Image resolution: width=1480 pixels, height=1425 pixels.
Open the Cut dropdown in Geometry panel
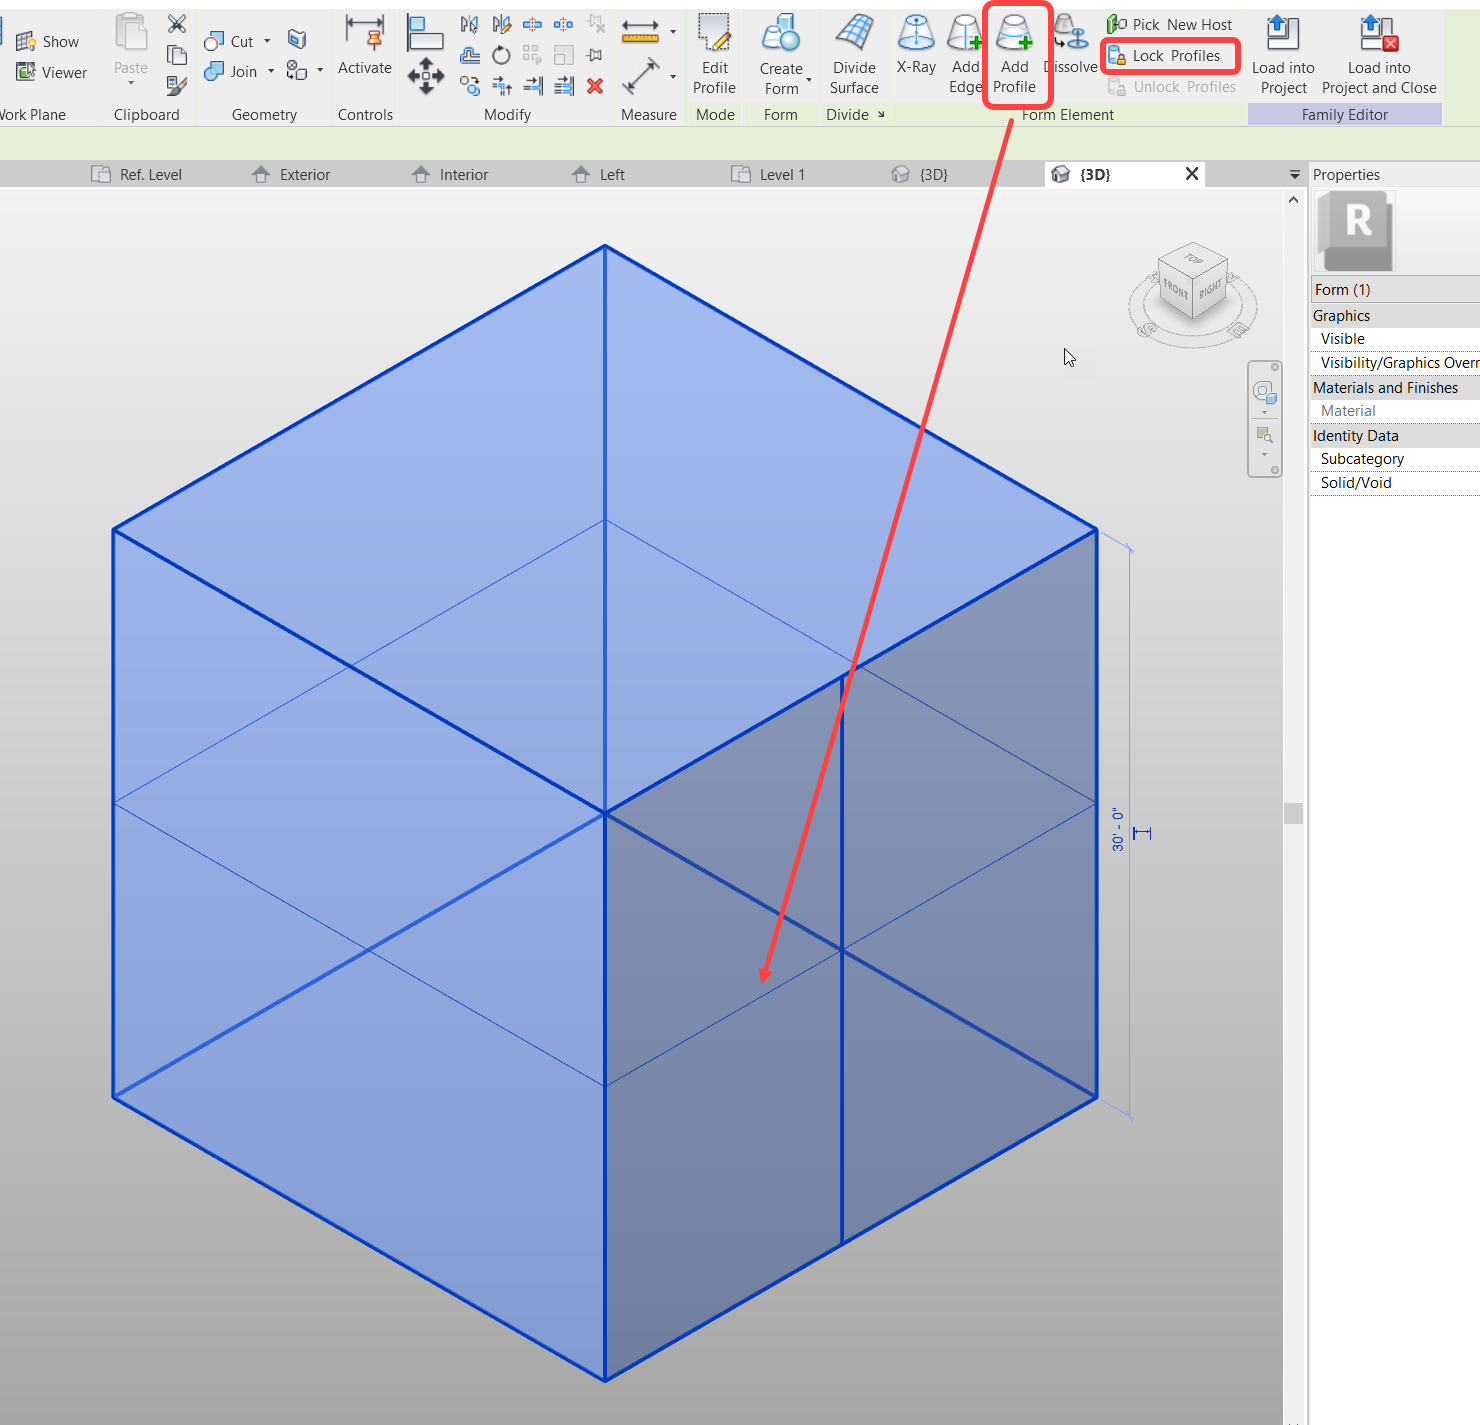click(268, 41)
